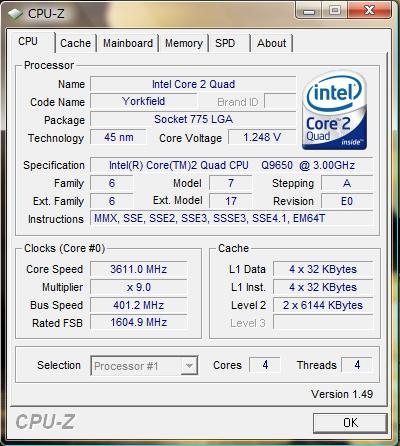Go to the Memory tab
The image size is (400, 446).
pyautogui.click(x=184, y=43)
